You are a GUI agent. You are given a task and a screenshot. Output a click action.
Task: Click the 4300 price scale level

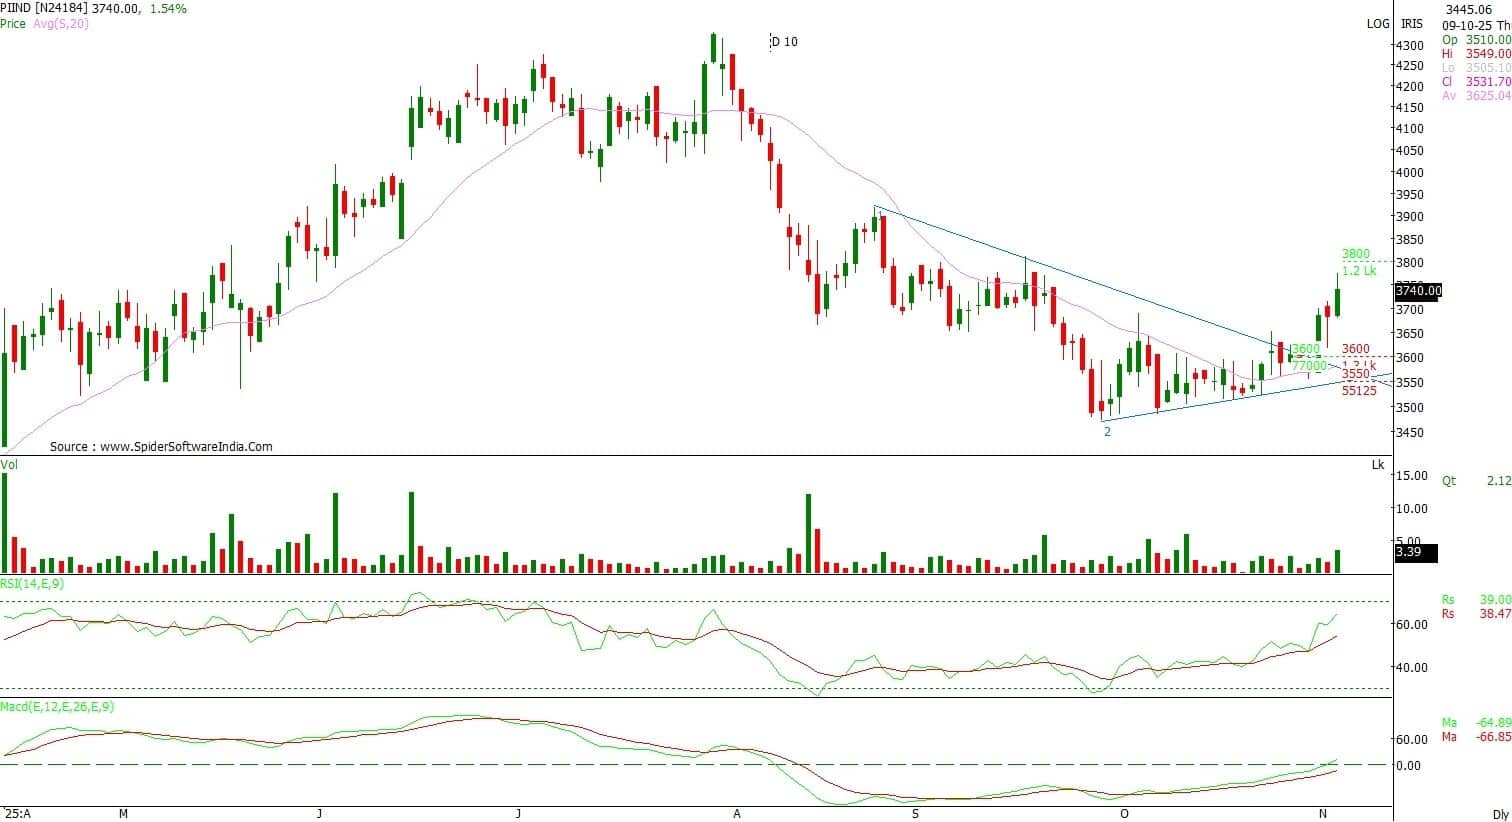tap(1409, 46)
